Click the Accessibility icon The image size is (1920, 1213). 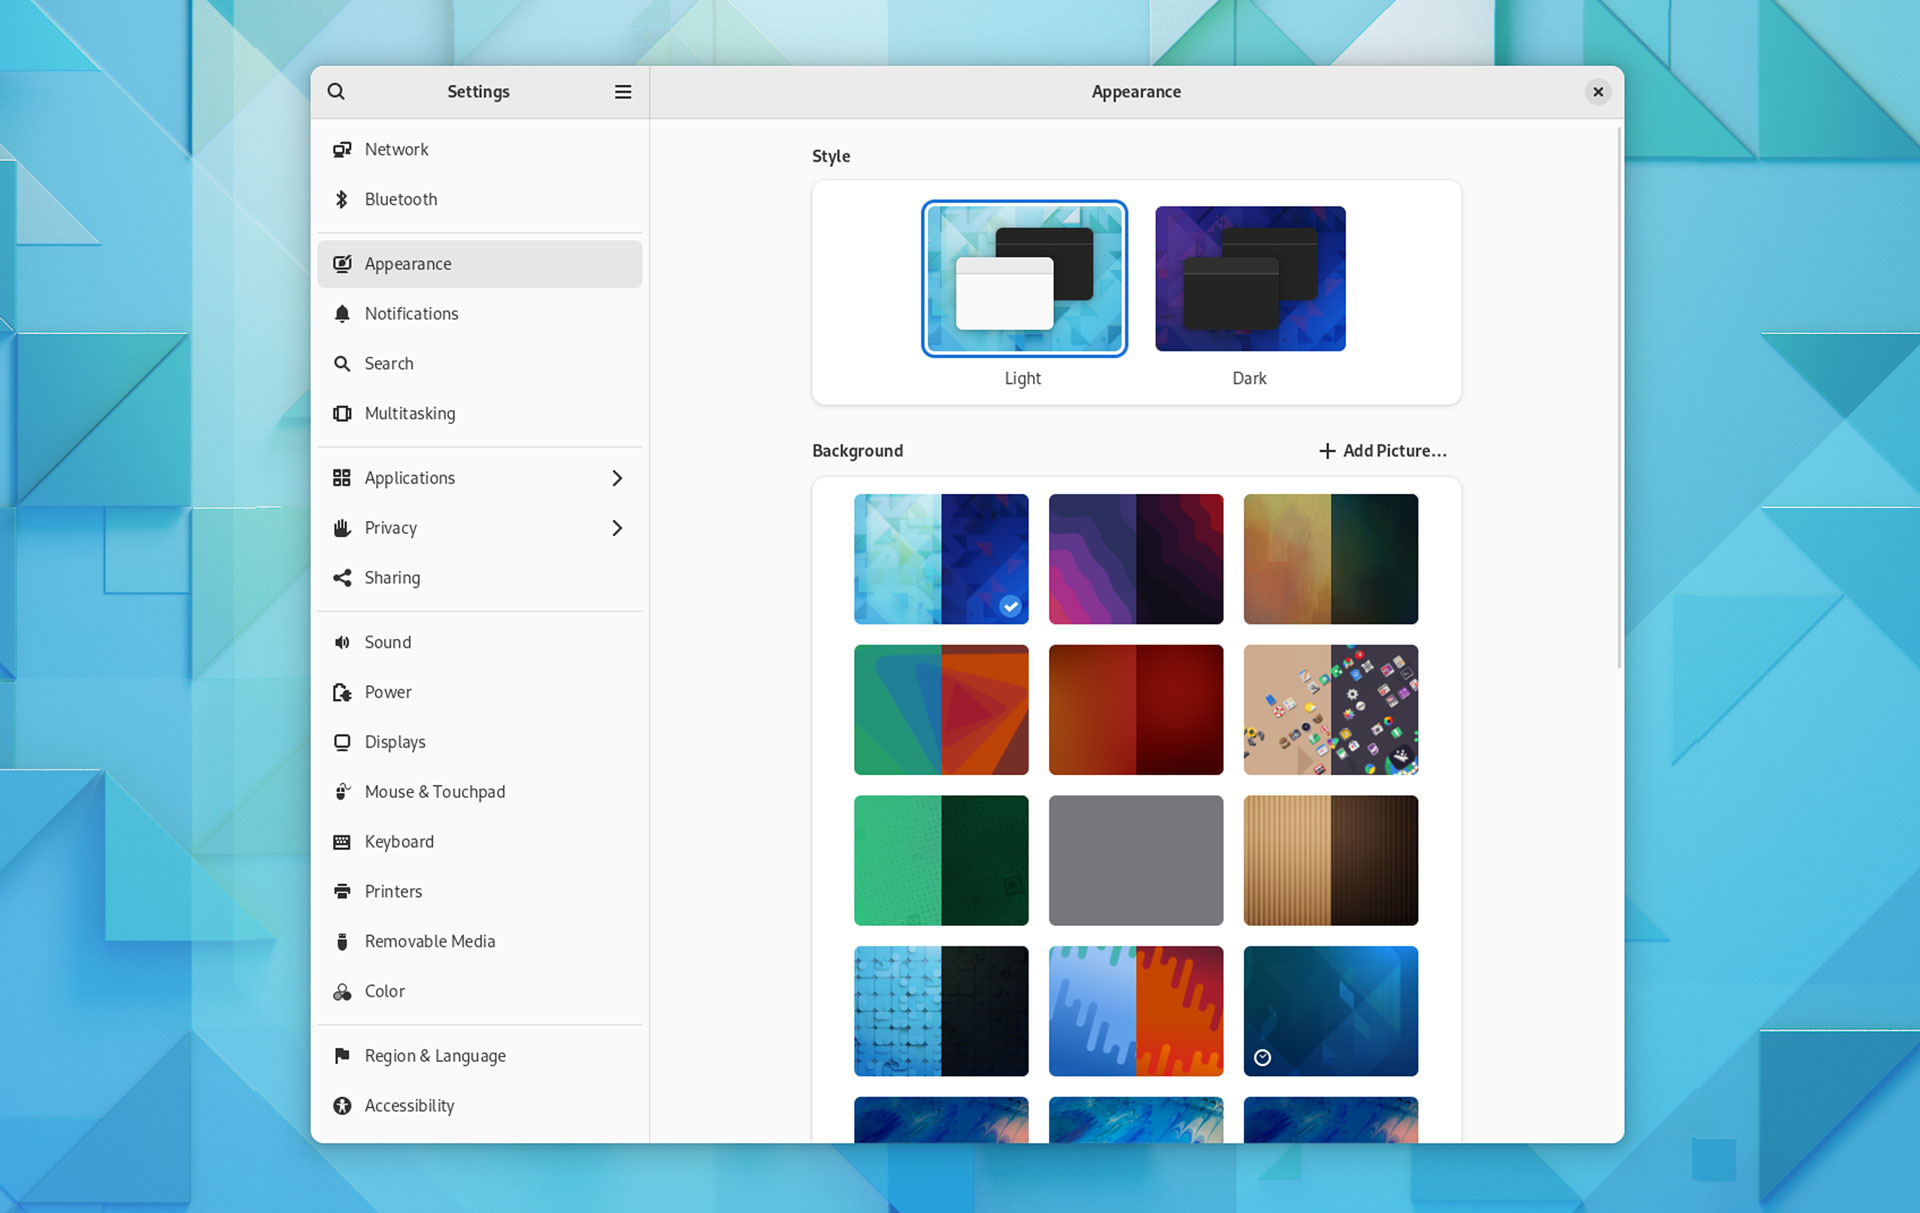[x=342, y=1106]
